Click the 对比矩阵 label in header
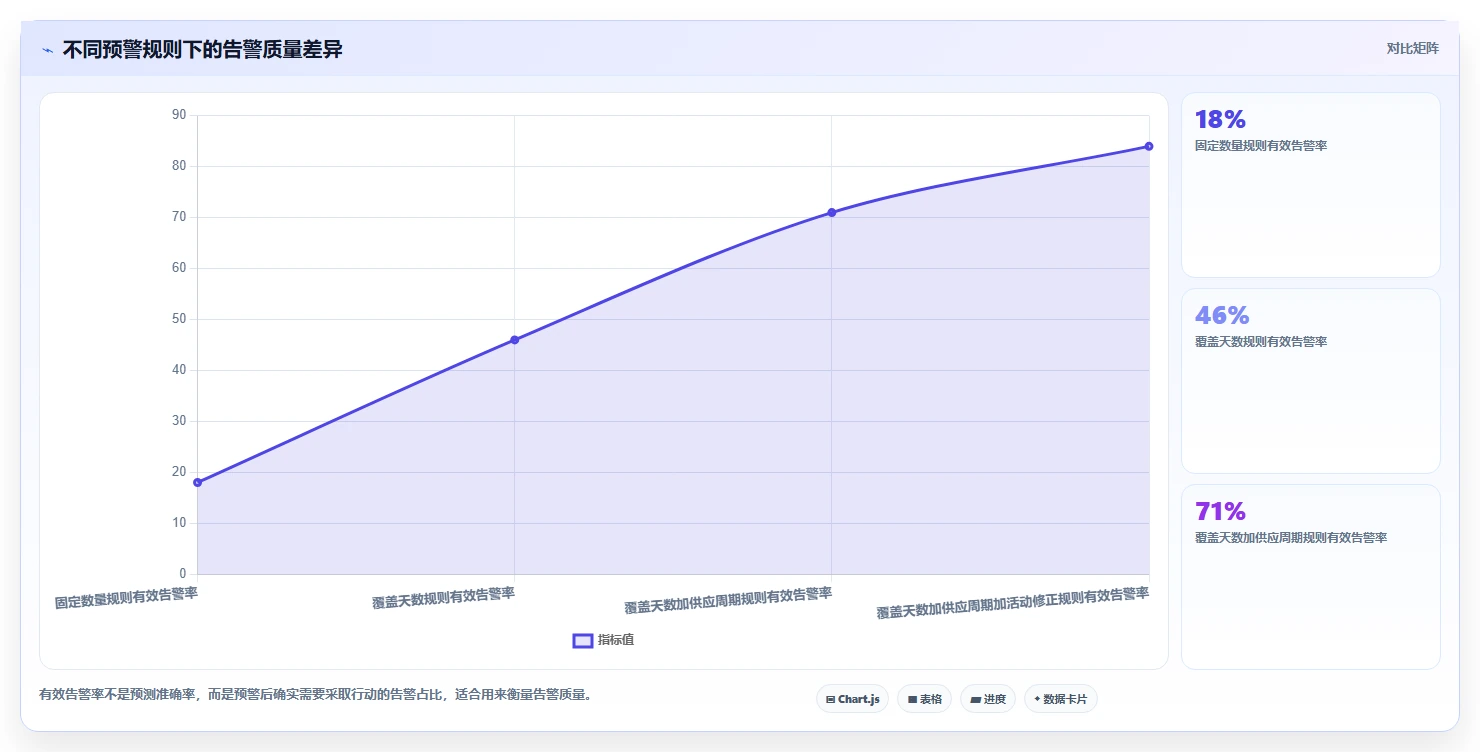 click(x=1413, y=48)
